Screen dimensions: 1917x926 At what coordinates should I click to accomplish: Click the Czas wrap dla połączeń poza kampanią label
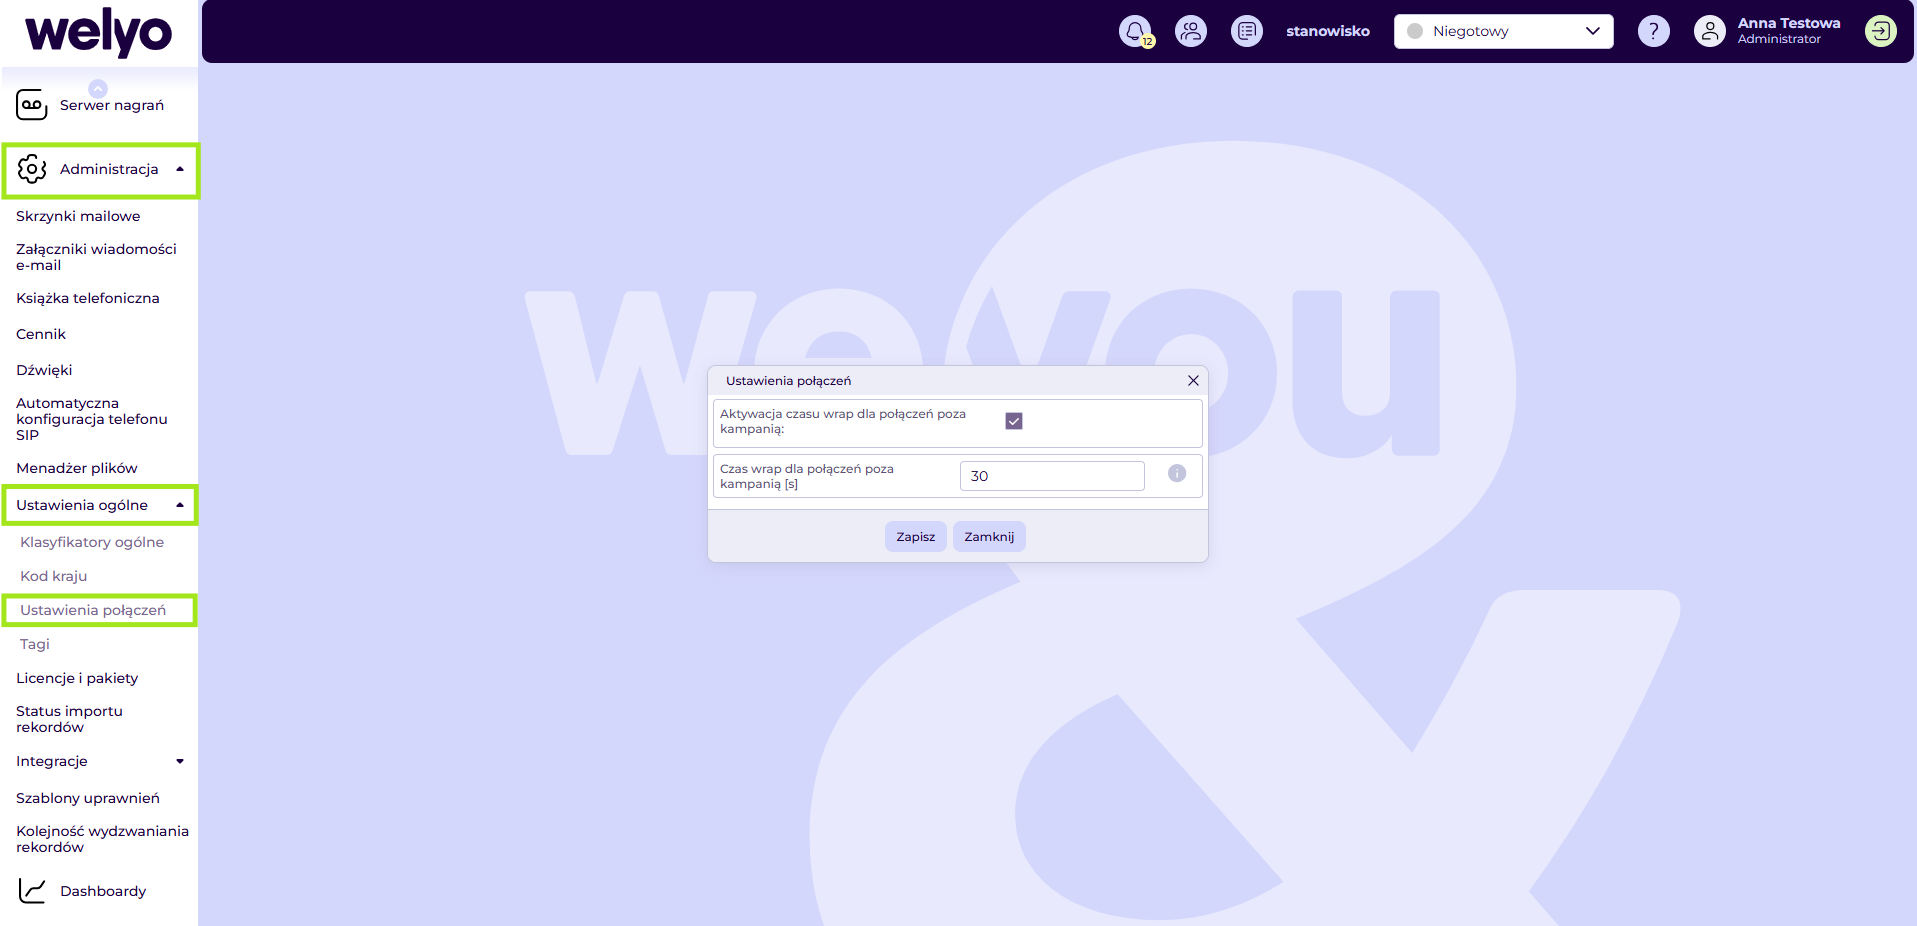[x=807, y=476]
